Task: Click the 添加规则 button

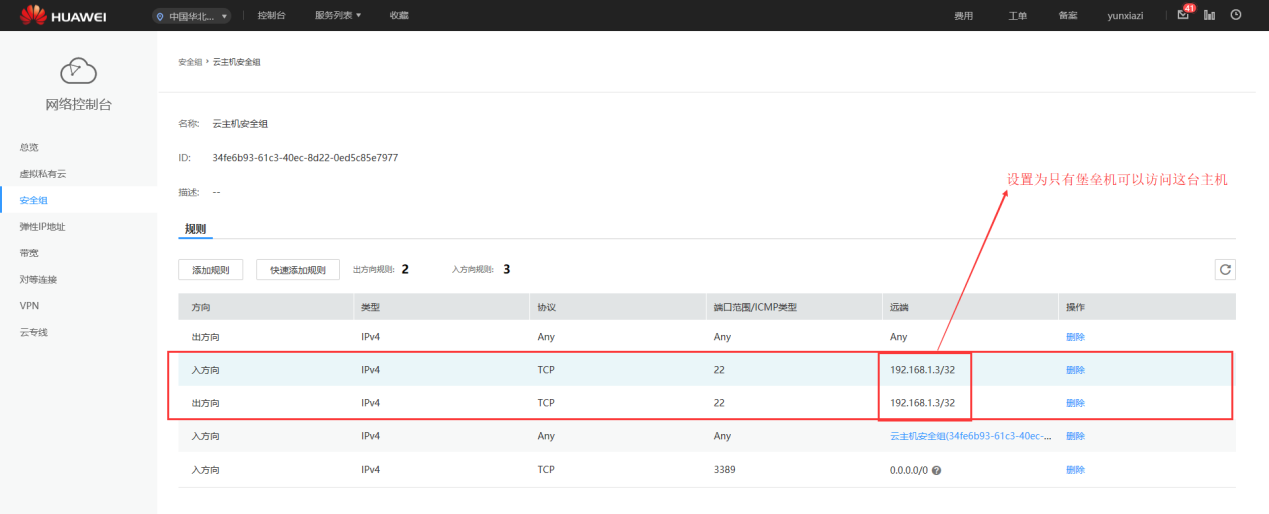Action: [210, 270]
